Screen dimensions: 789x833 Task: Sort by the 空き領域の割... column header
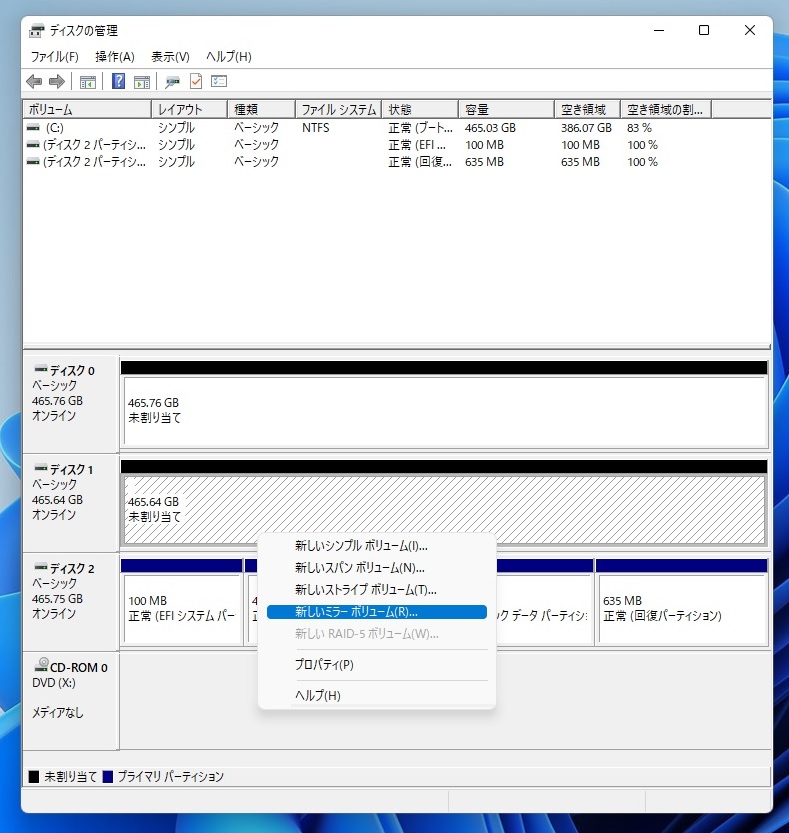666,109
